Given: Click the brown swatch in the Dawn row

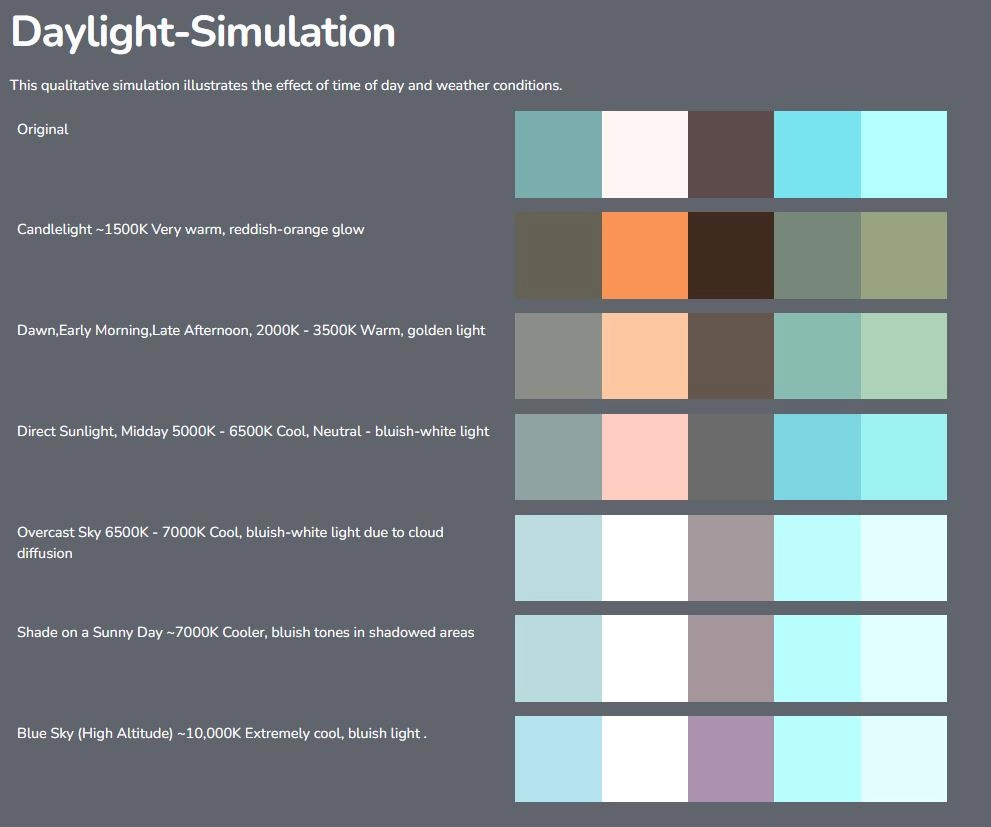Looking at the screenshot, I should [731, 356].
